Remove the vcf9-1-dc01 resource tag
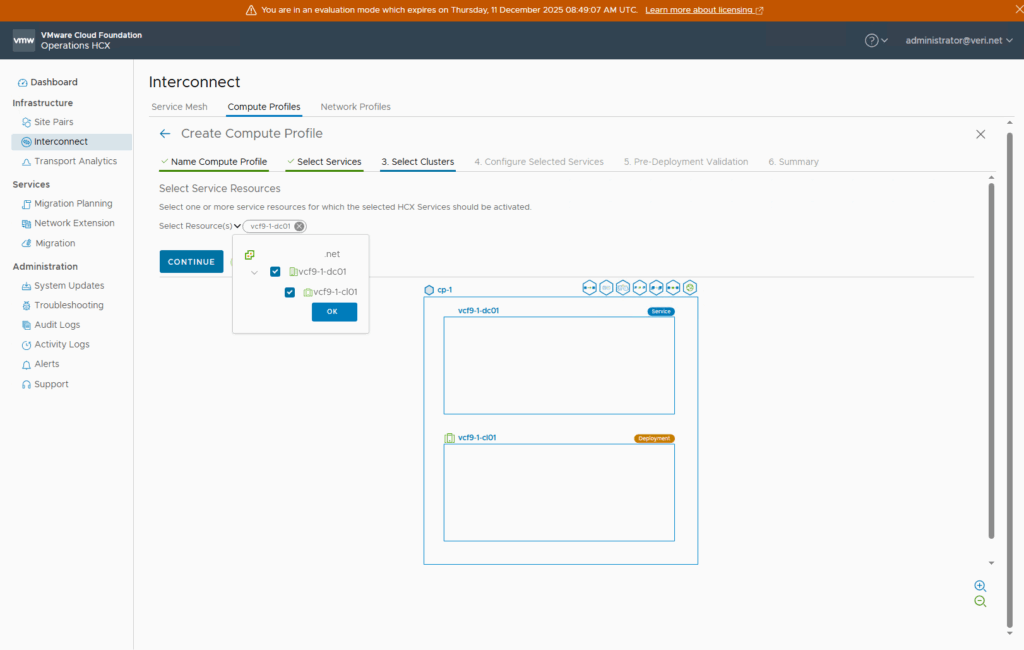The width and height of the screenshot is (1024, 650). coord(299,226)
